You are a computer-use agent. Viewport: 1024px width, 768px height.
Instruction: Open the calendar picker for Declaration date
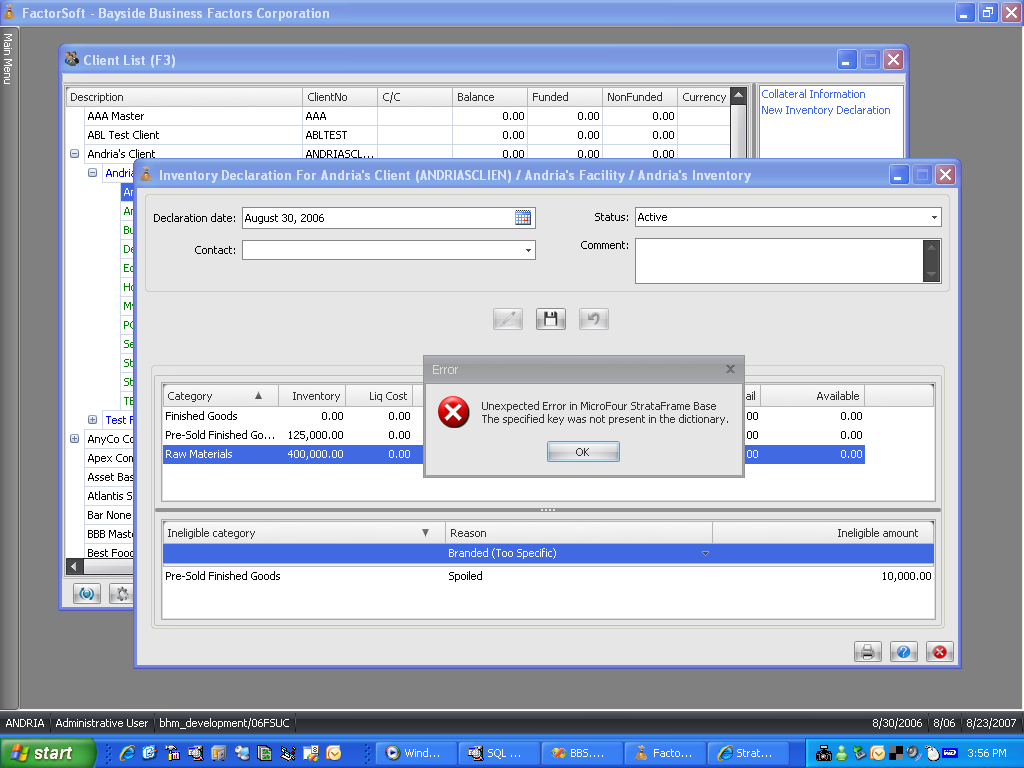pos(524,218)
